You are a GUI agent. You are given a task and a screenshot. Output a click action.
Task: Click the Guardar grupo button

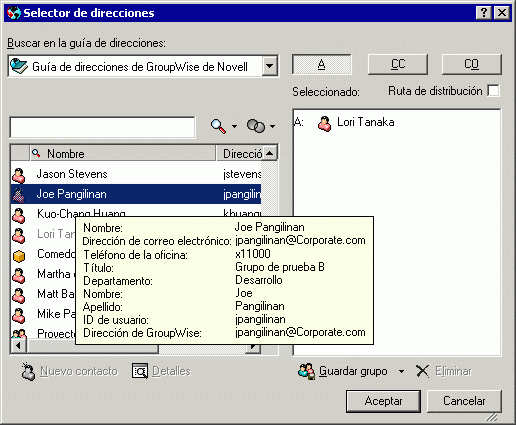click(343, 371)
